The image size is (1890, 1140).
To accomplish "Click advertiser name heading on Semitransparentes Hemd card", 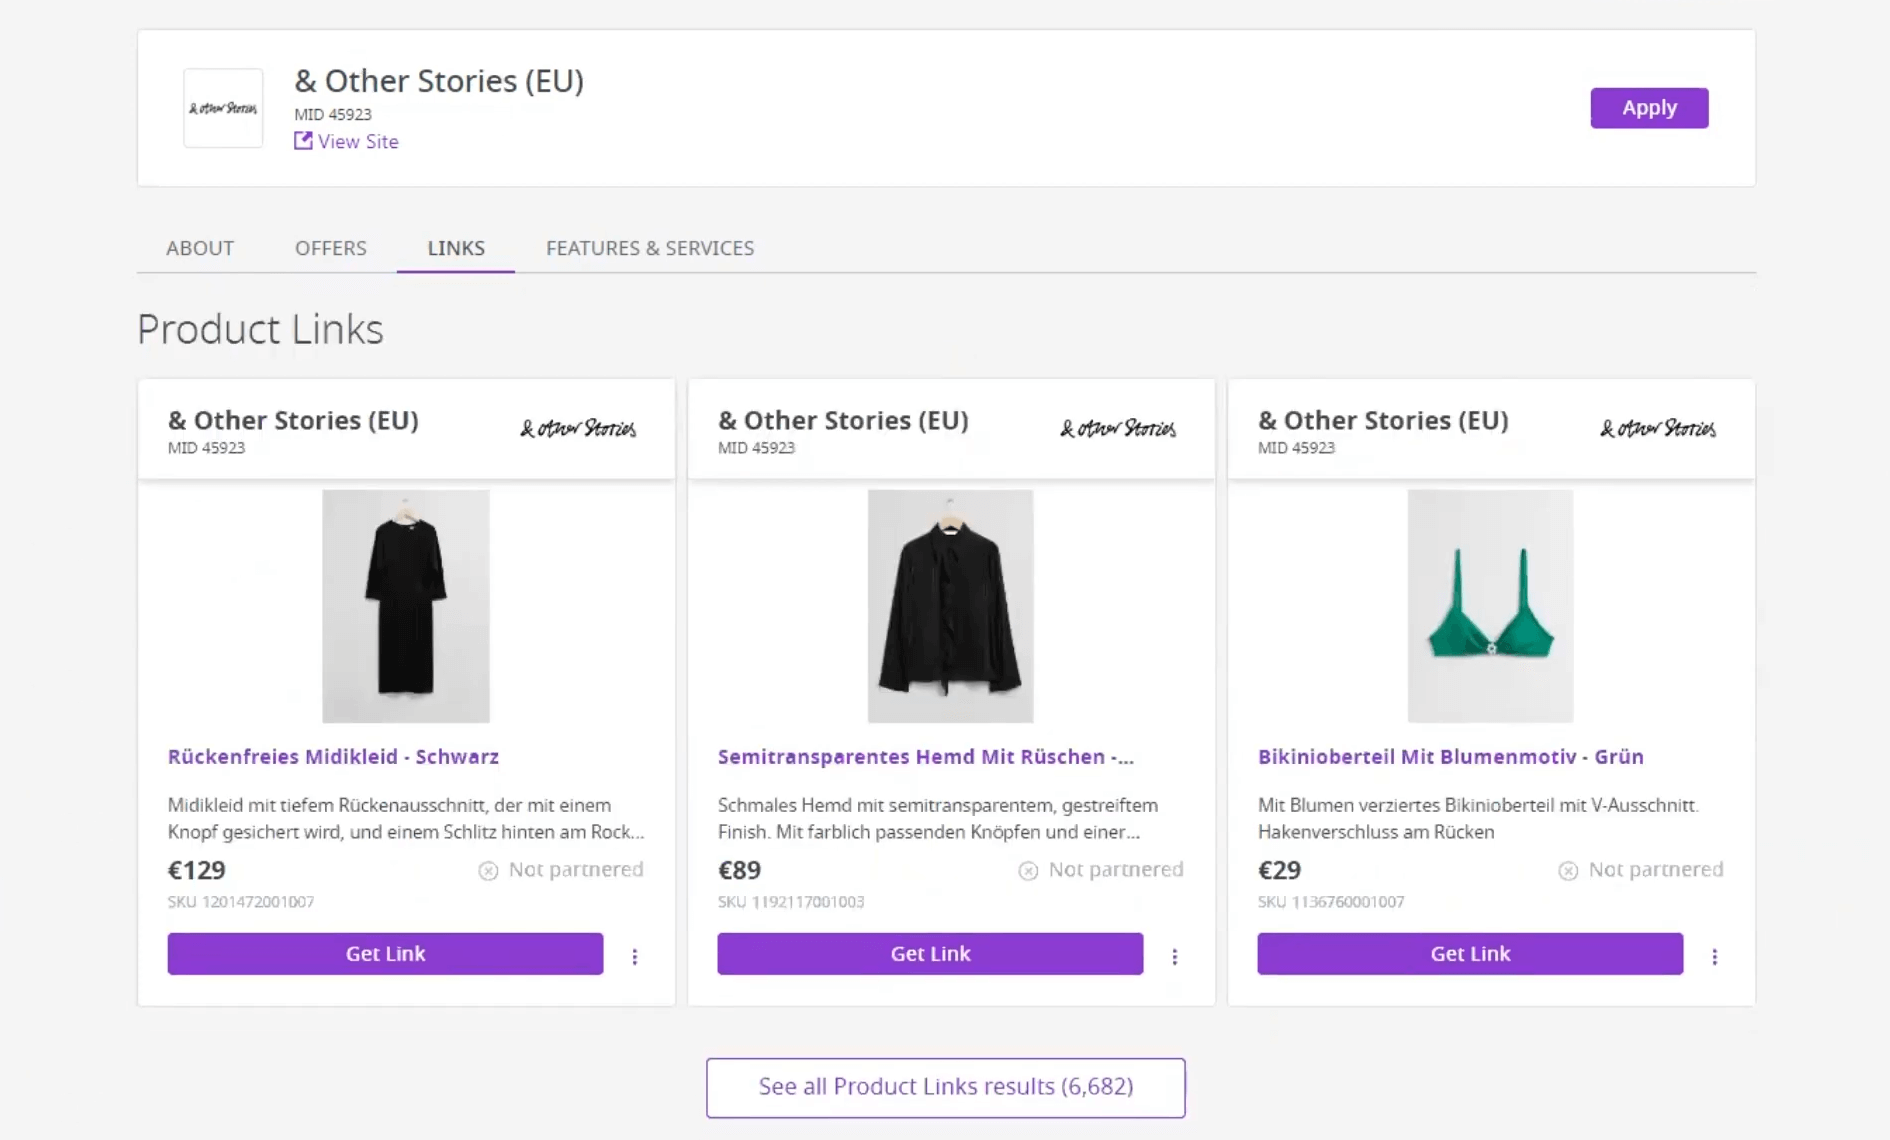I will coord(843,421).
